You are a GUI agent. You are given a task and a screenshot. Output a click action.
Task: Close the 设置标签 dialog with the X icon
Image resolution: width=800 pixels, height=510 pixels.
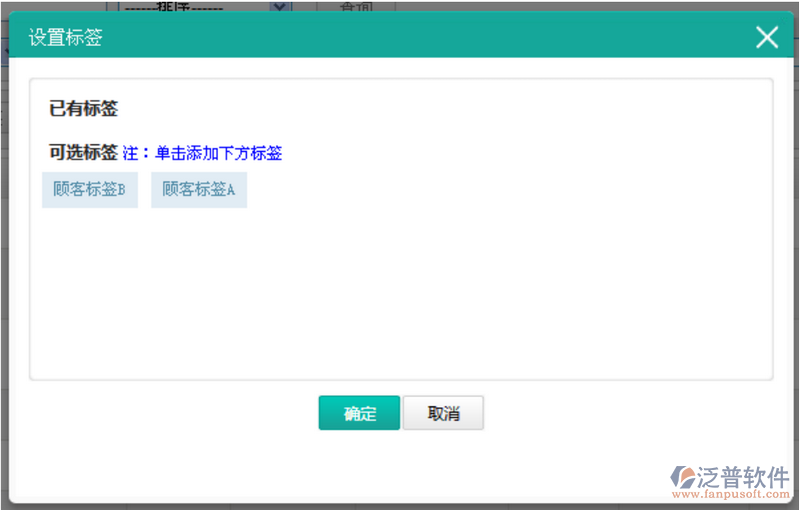pos(767,38)
